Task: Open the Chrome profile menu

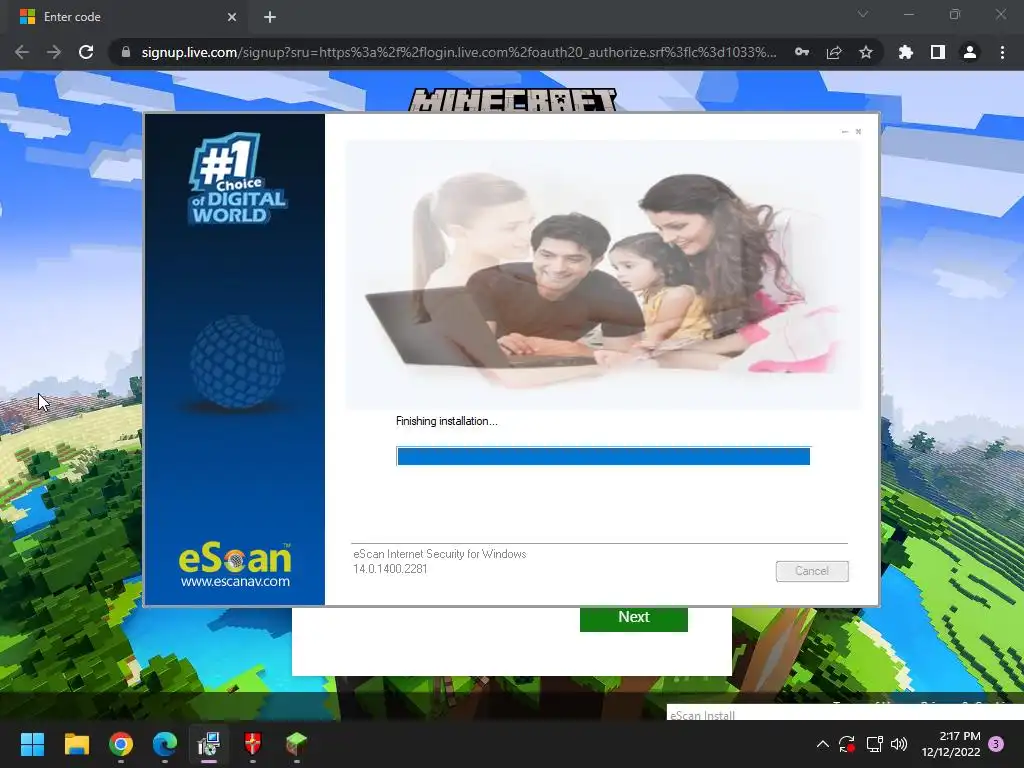Action: 970,52
